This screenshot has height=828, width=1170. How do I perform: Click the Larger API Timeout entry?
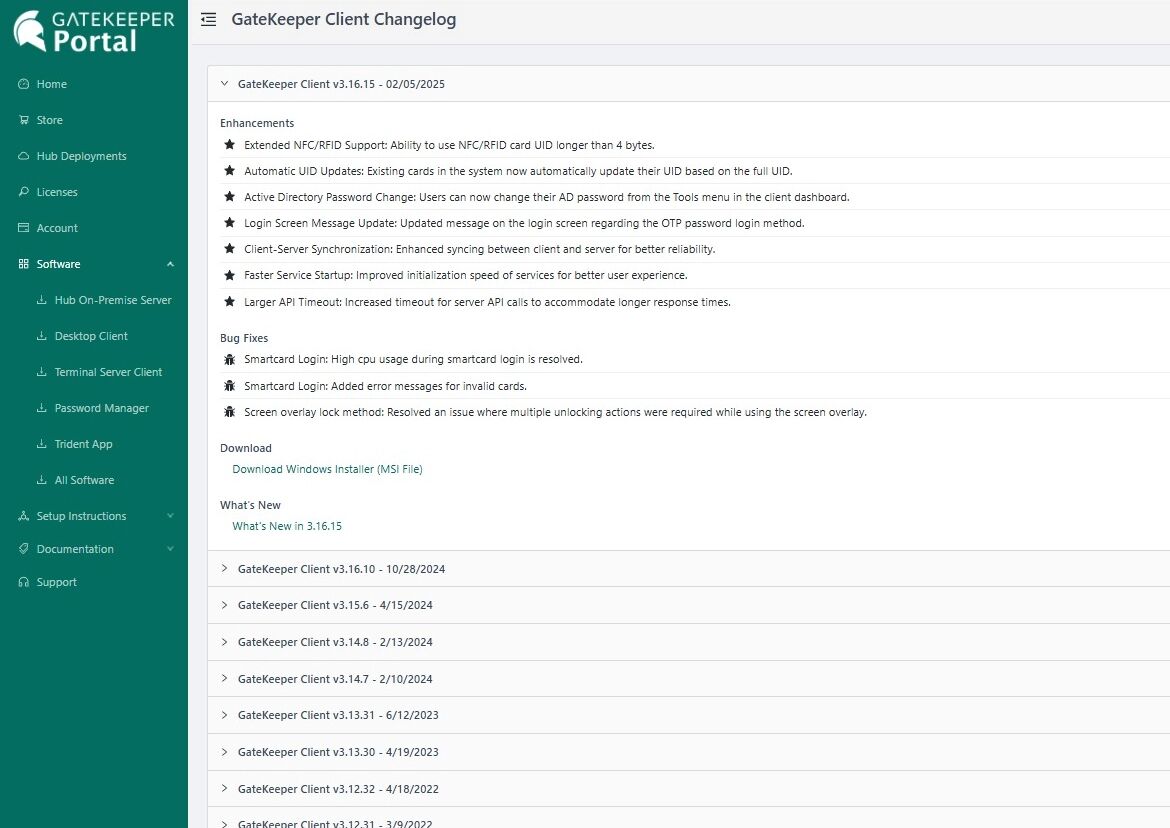487,302
